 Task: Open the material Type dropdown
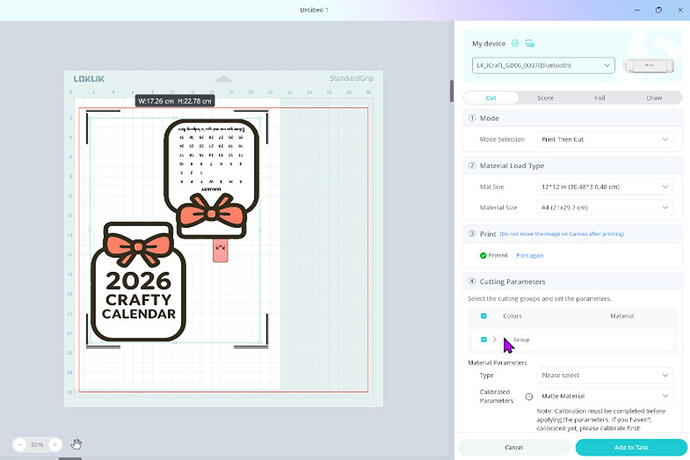pos(603,375)
